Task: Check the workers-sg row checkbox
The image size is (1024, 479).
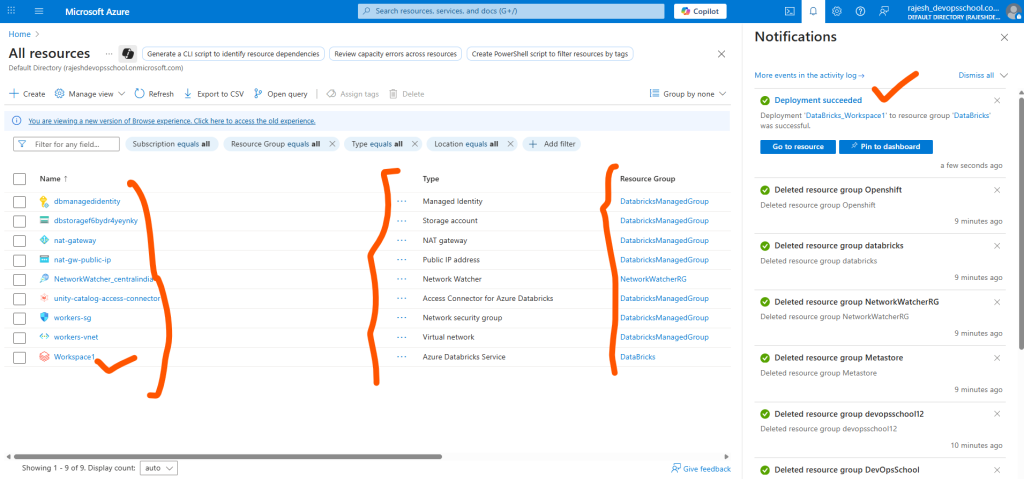Action: pyautogui.click(x=20, y=318)
